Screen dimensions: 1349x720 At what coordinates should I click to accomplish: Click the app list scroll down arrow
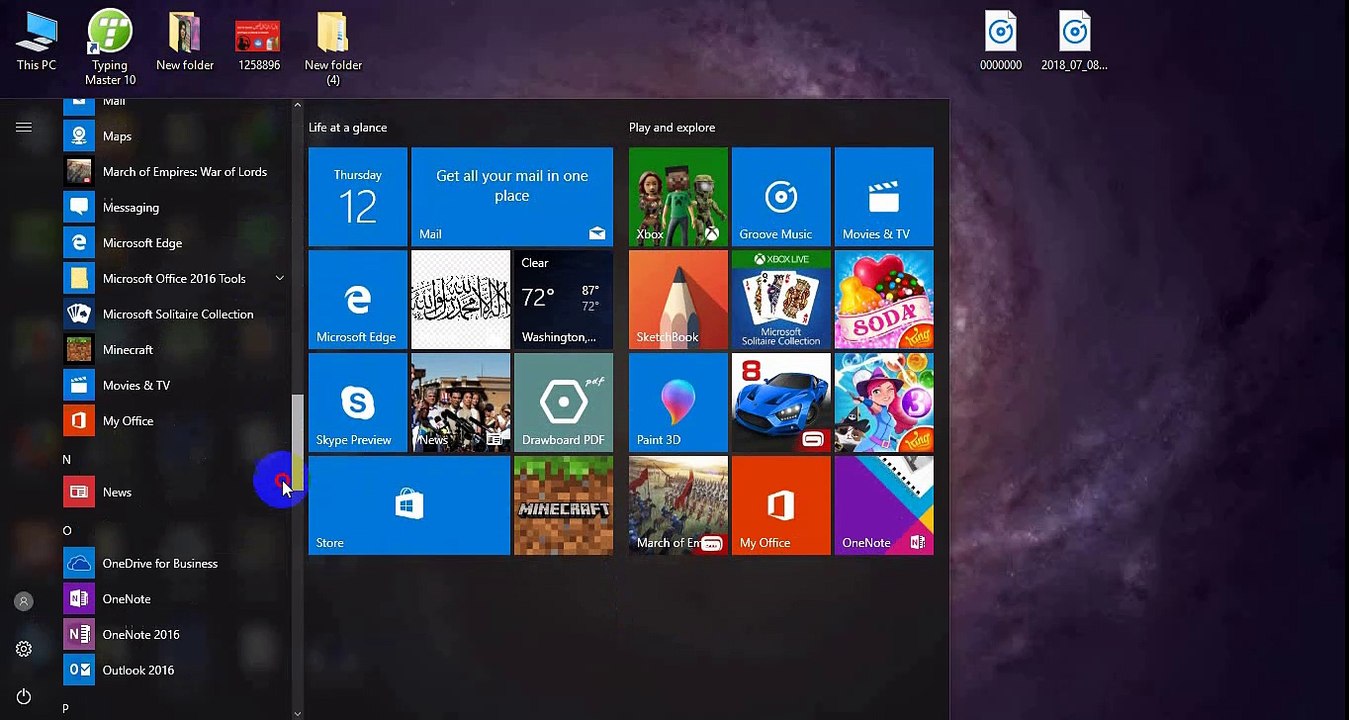pos(297,713)
